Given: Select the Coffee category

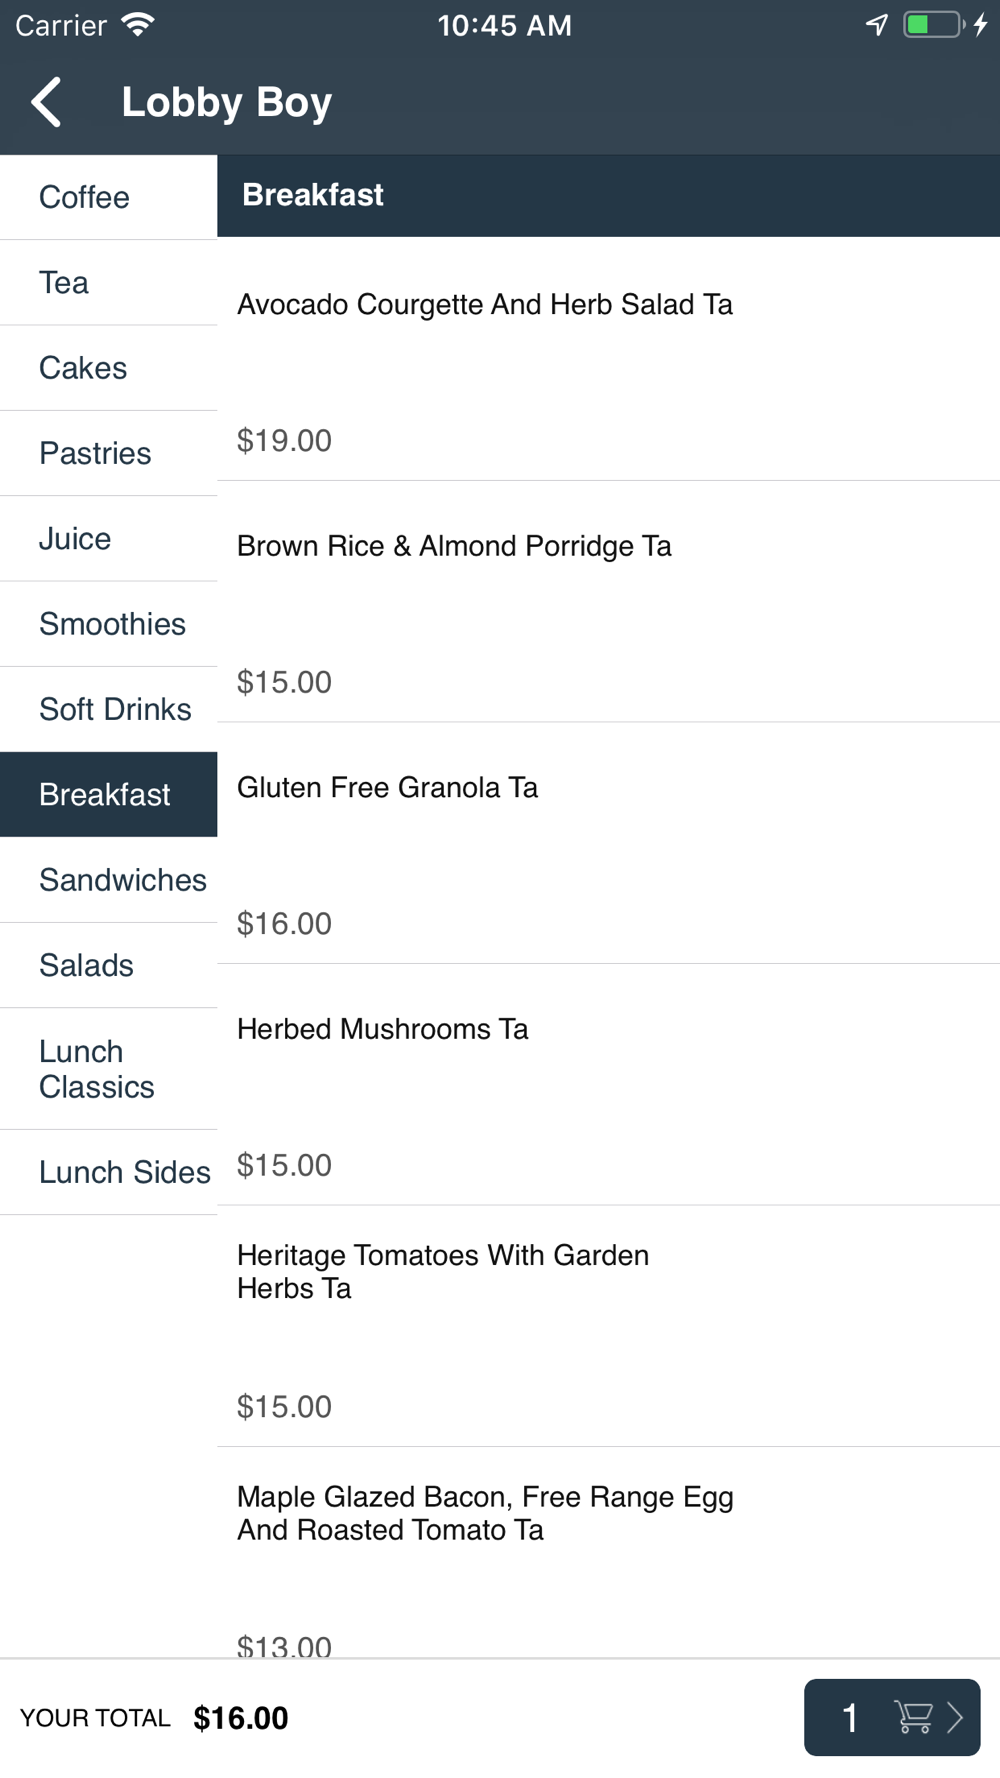Looking at the screenshot, I should point(108,197).
